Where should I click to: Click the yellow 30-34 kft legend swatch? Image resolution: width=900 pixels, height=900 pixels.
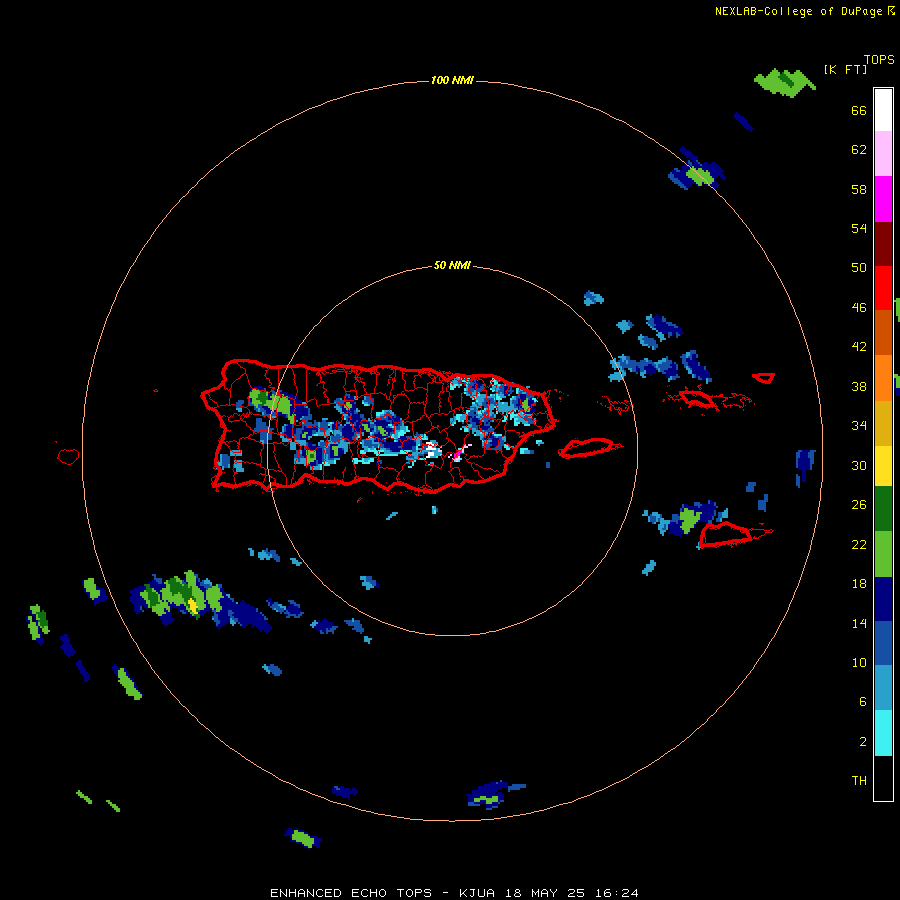pos(883,466)
